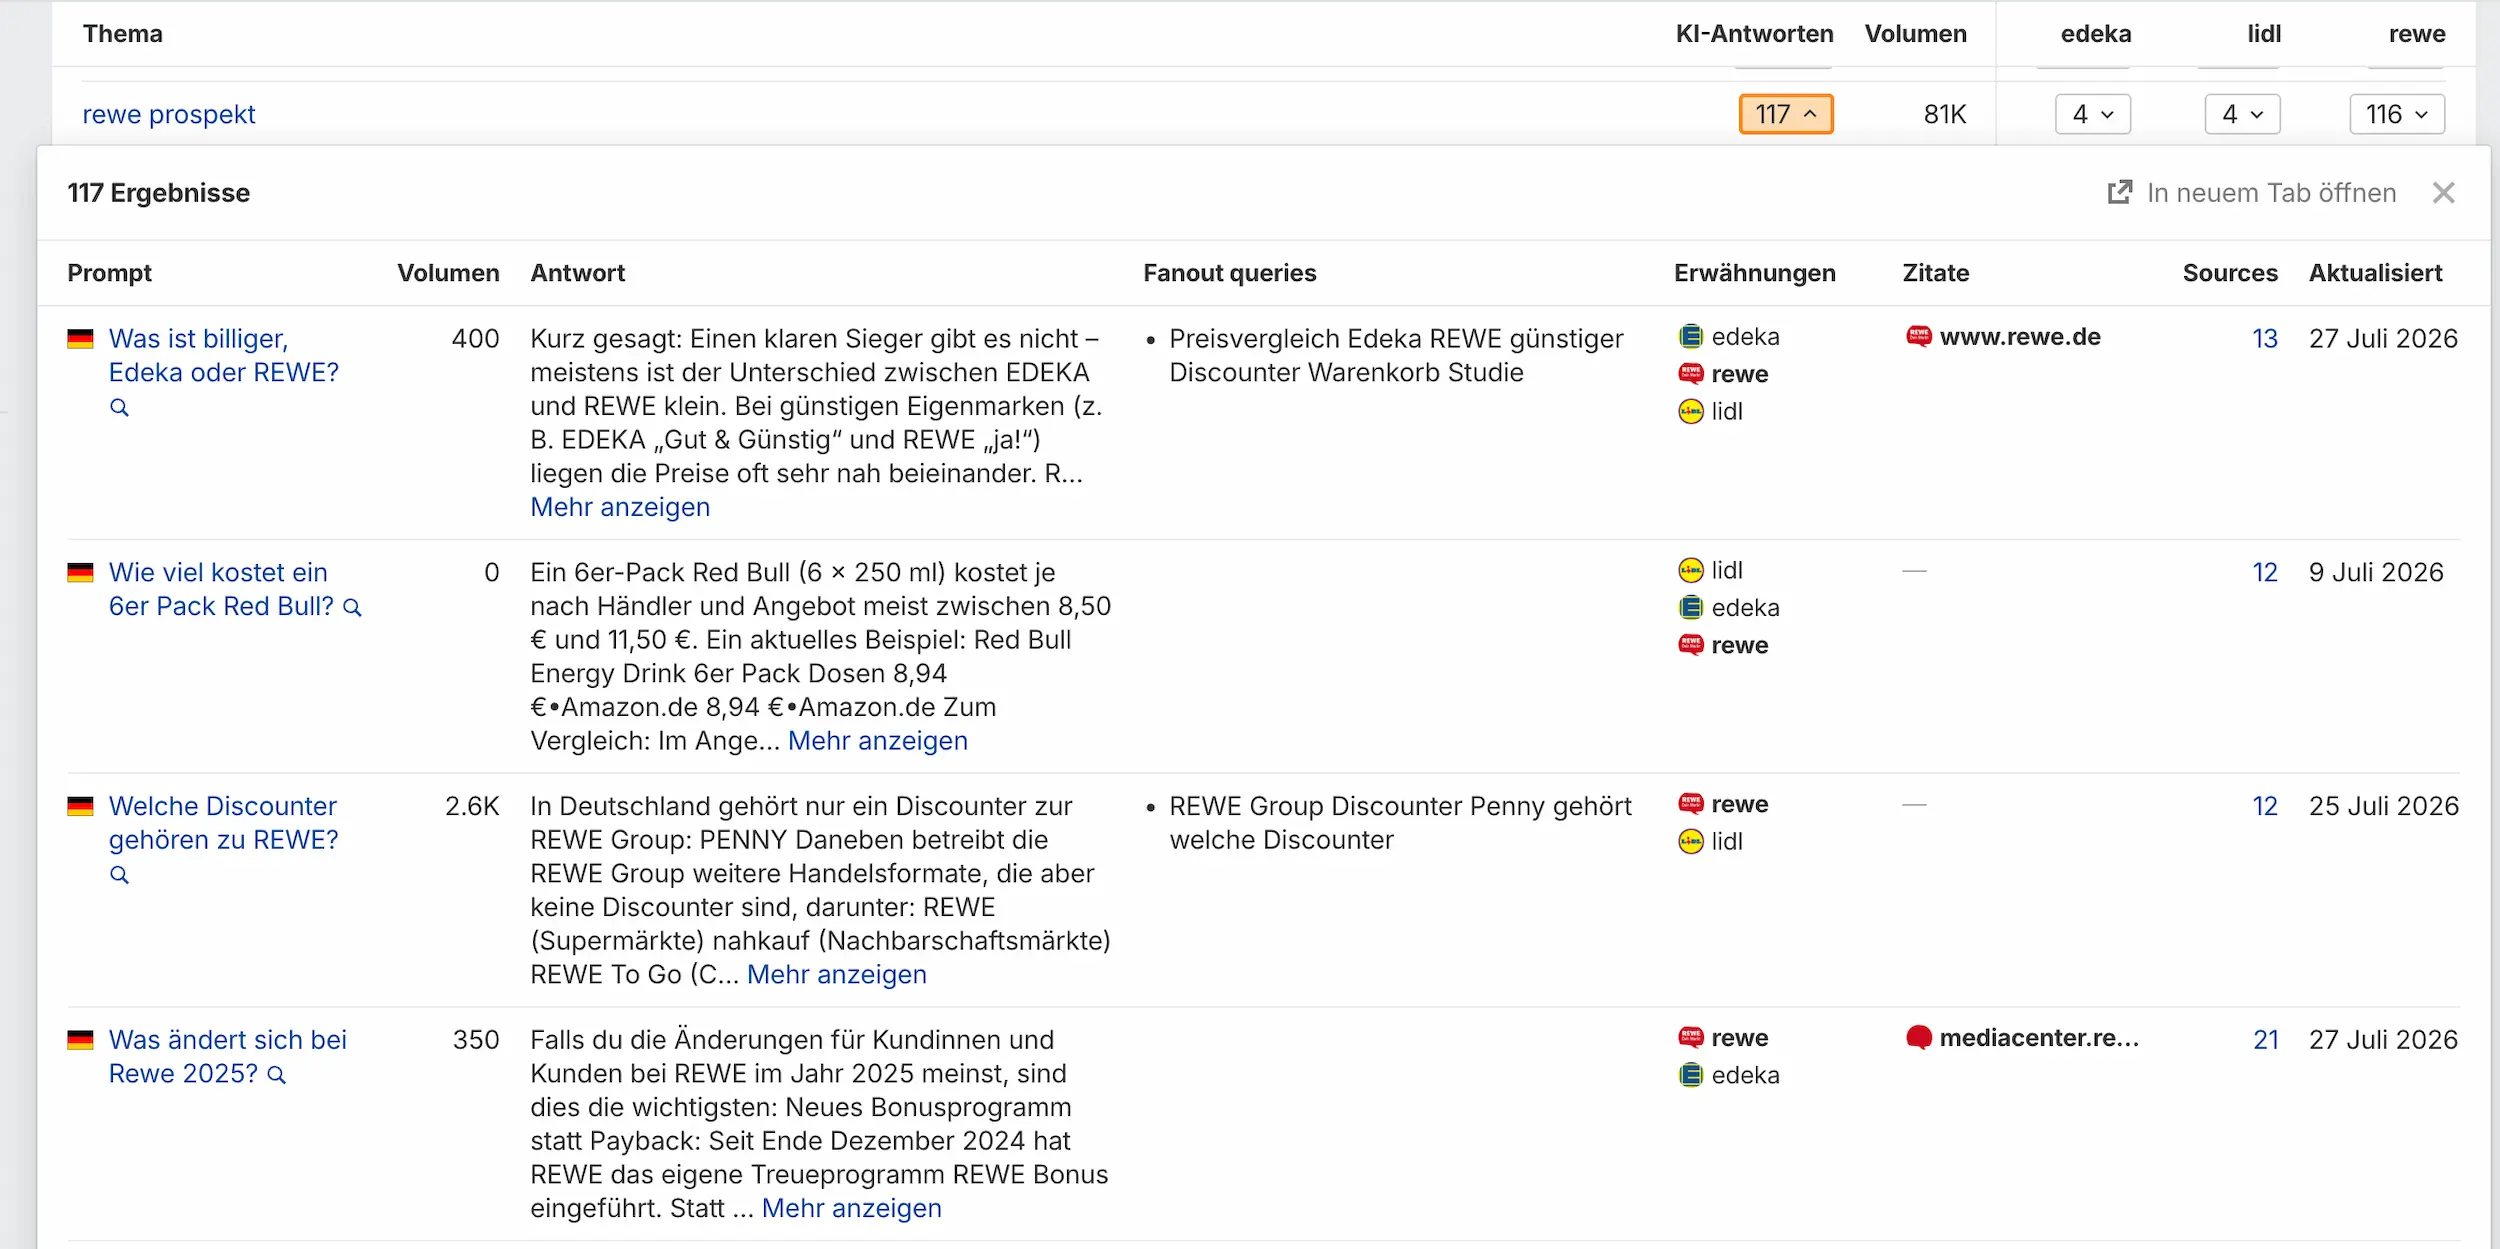Click the 'www.rewe.de' citation text
Image resolution: width=2500 pixels, height=1249 pixels.
[x=2020, y=337]
